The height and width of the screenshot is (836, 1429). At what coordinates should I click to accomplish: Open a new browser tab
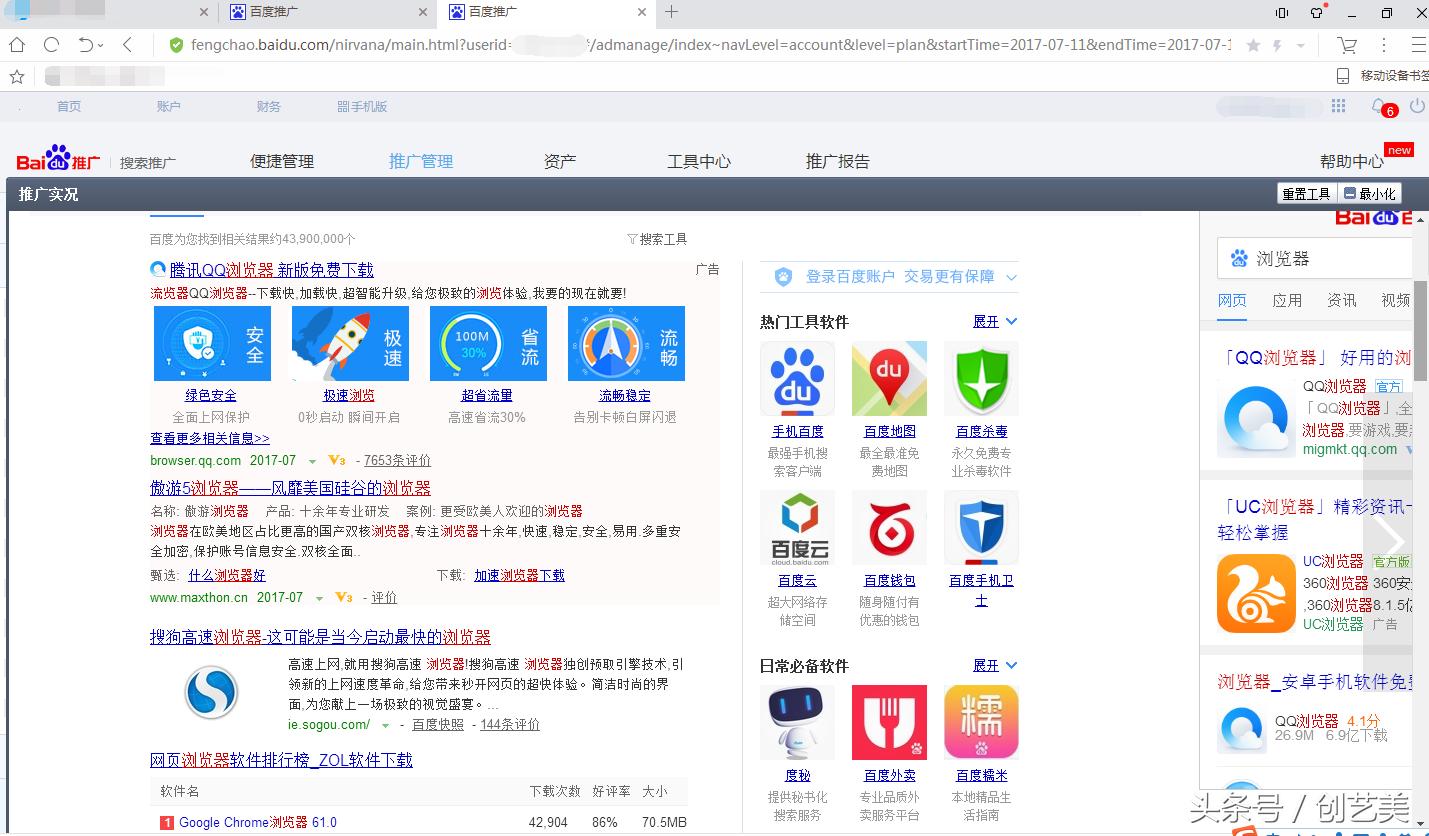(x=671, y=12)
